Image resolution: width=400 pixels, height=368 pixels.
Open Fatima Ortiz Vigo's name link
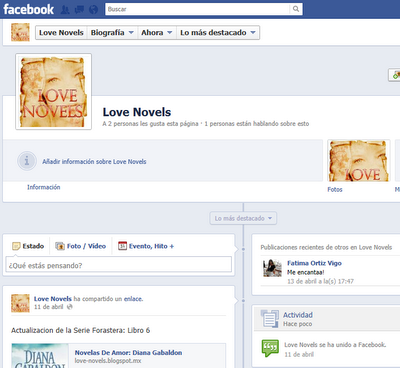coord(314,263)
